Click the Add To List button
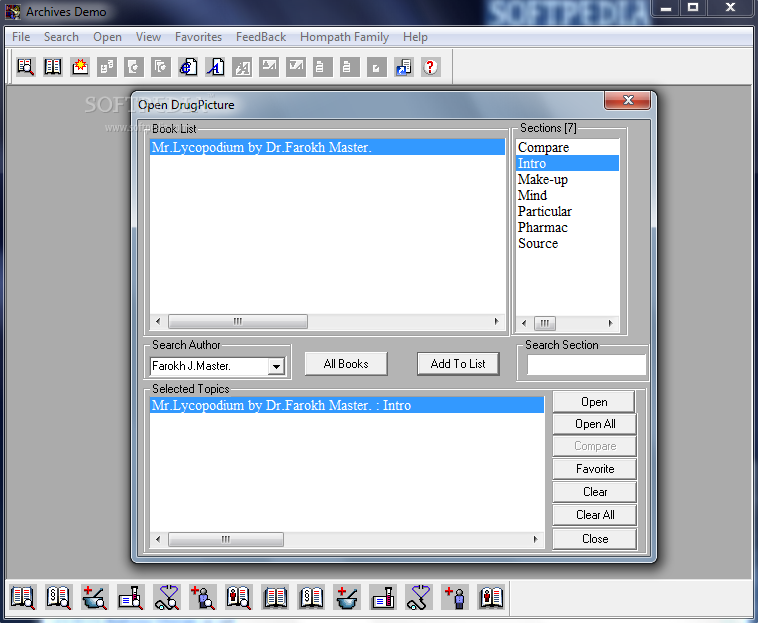The image size is (758, 623). click(458, 364)
